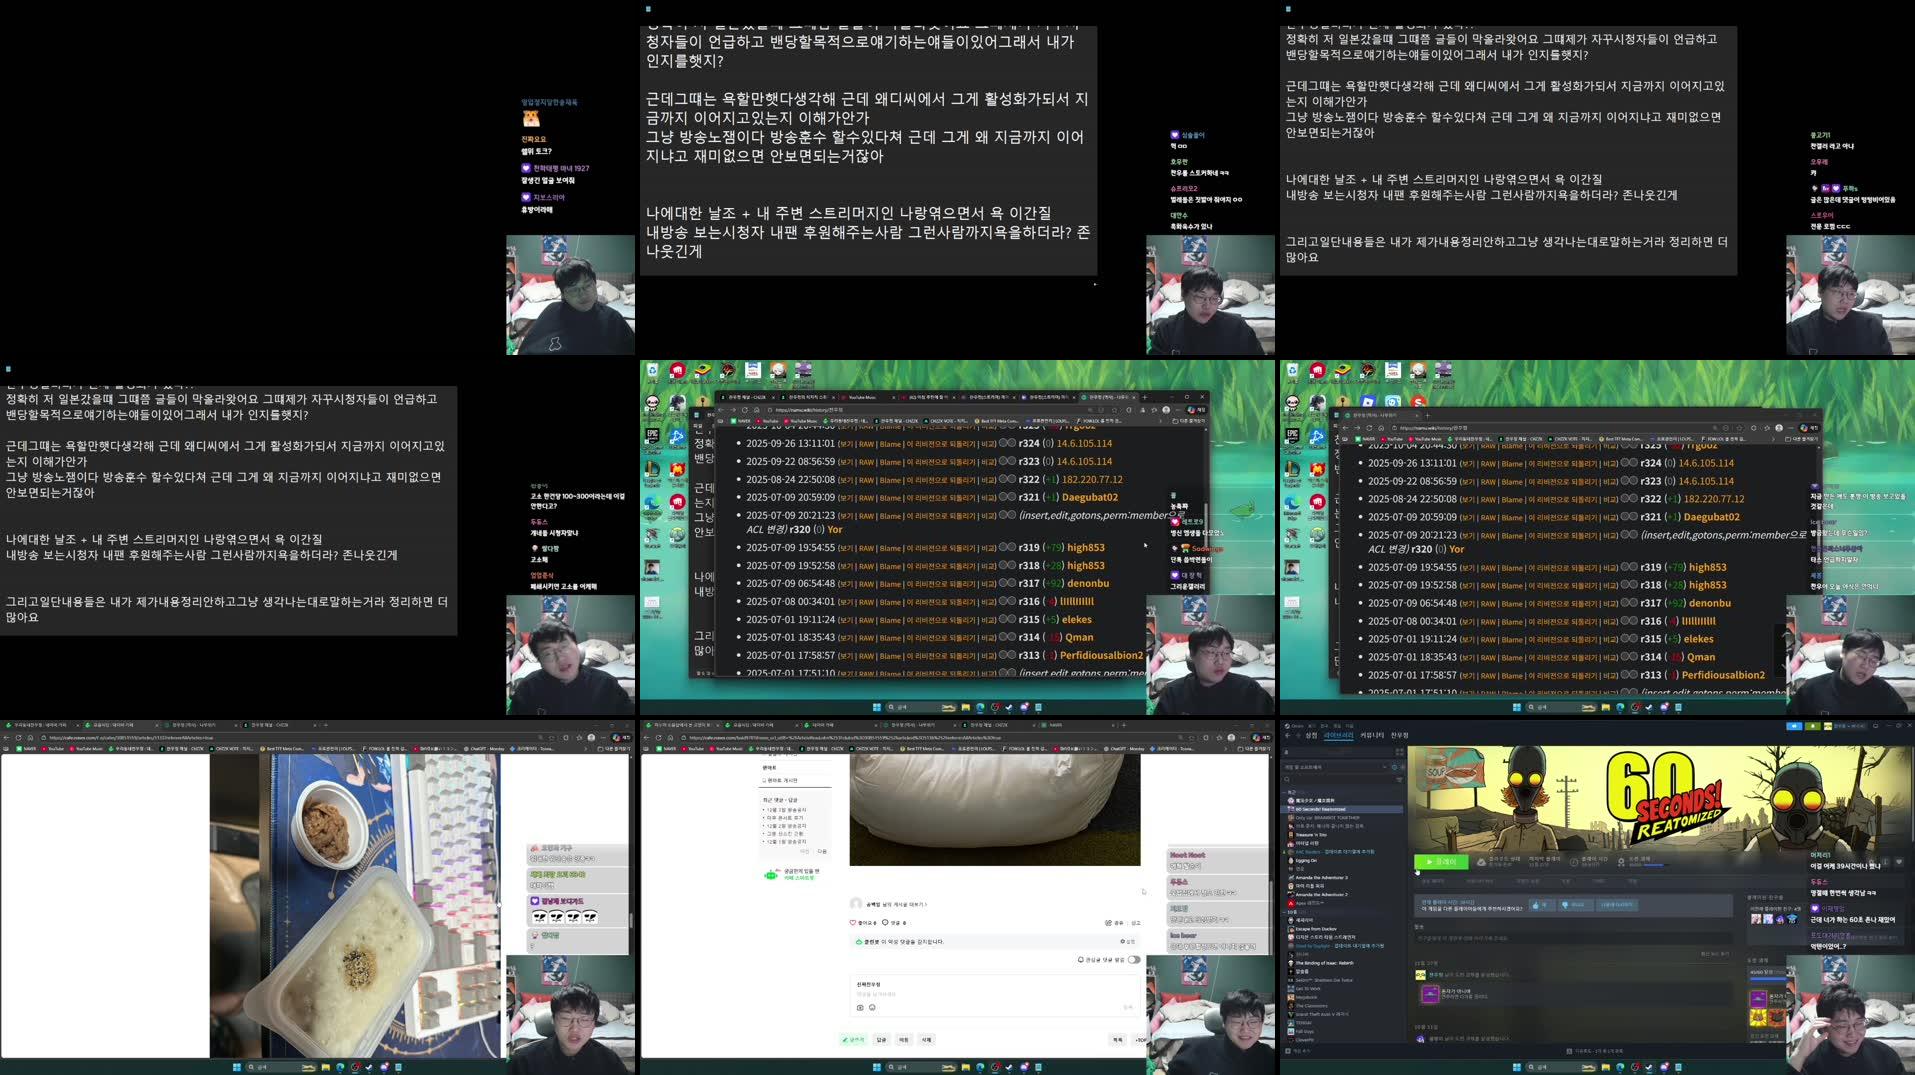Click the thumbs up recommend icon on Steam

(1536, 904)
